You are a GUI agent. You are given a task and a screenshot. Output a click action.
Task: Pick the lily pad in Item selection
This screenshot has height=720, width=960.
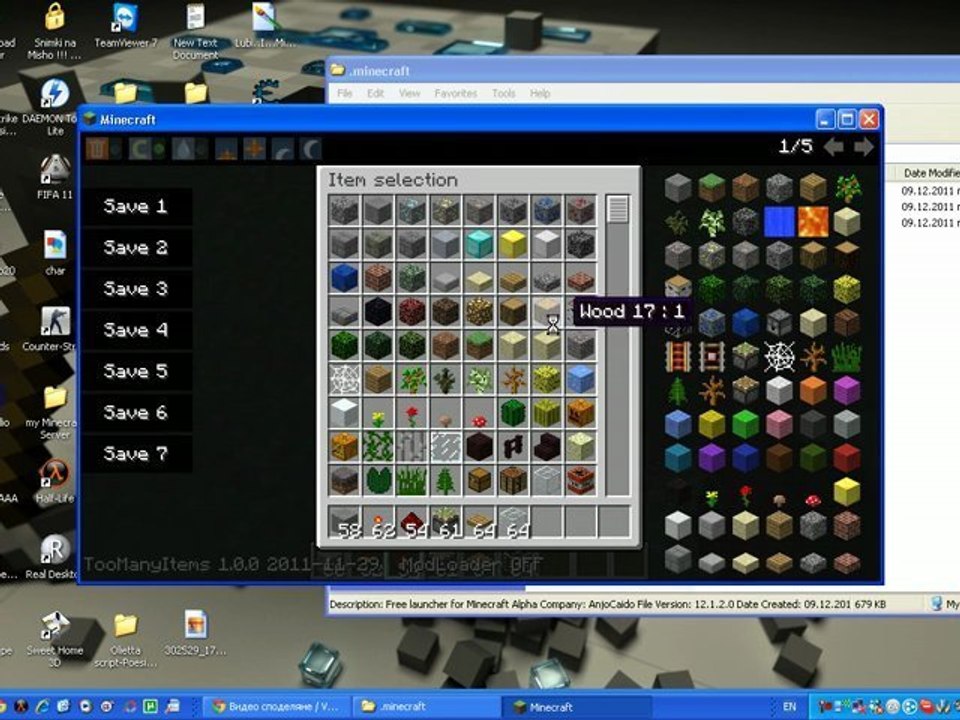point(378,481)
